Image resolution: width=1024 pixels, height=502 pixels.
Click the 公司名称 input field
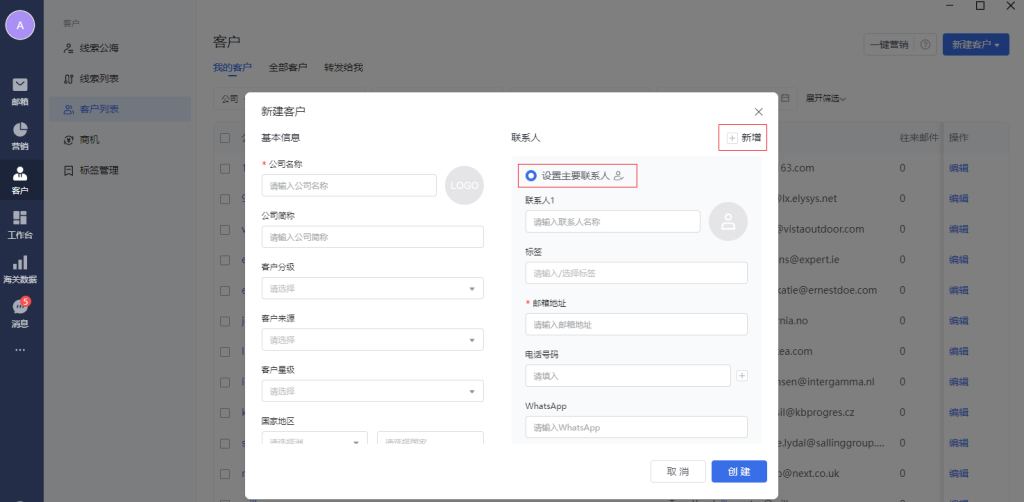(349, 185)
